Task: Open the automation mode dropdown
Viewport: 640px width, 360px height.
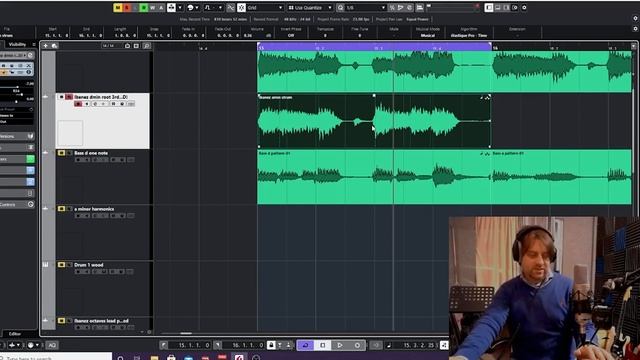Action: point(193,8)
